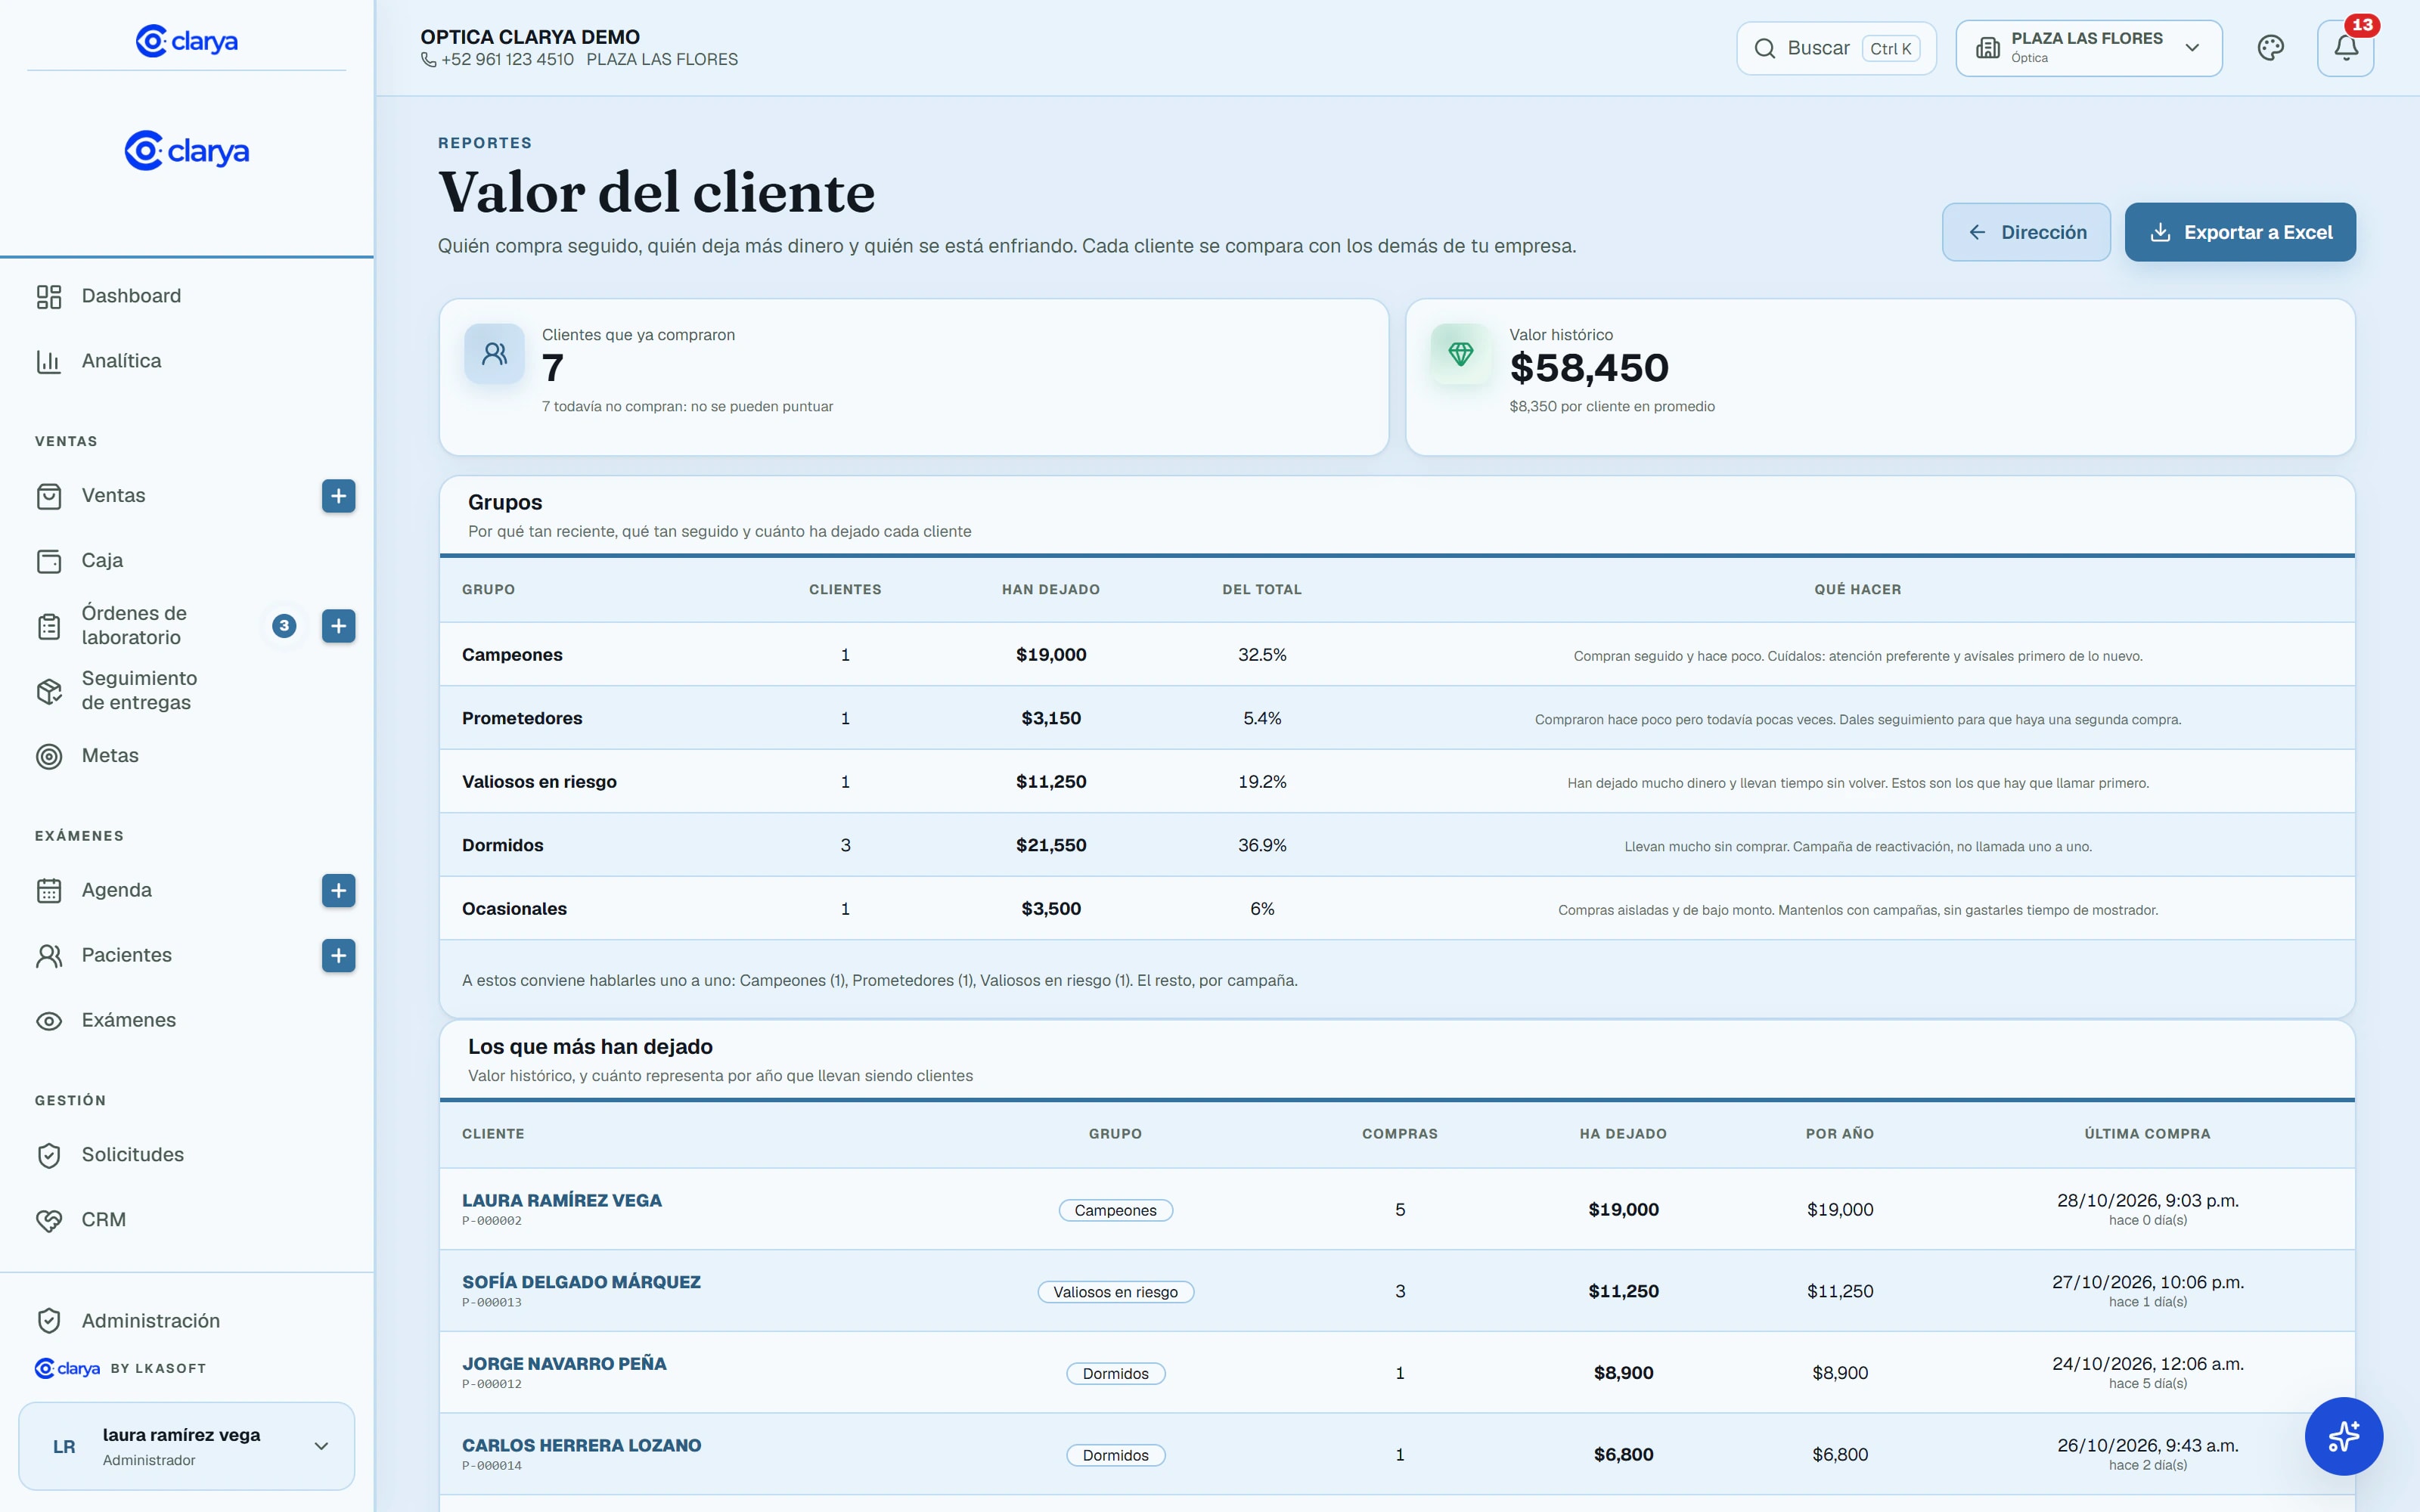Viewport: 2420px width, 1512px height.
Task: Open client SOFÍA DELGADO MÁRQUEZ link
Action: click(x=581, y=1282)
